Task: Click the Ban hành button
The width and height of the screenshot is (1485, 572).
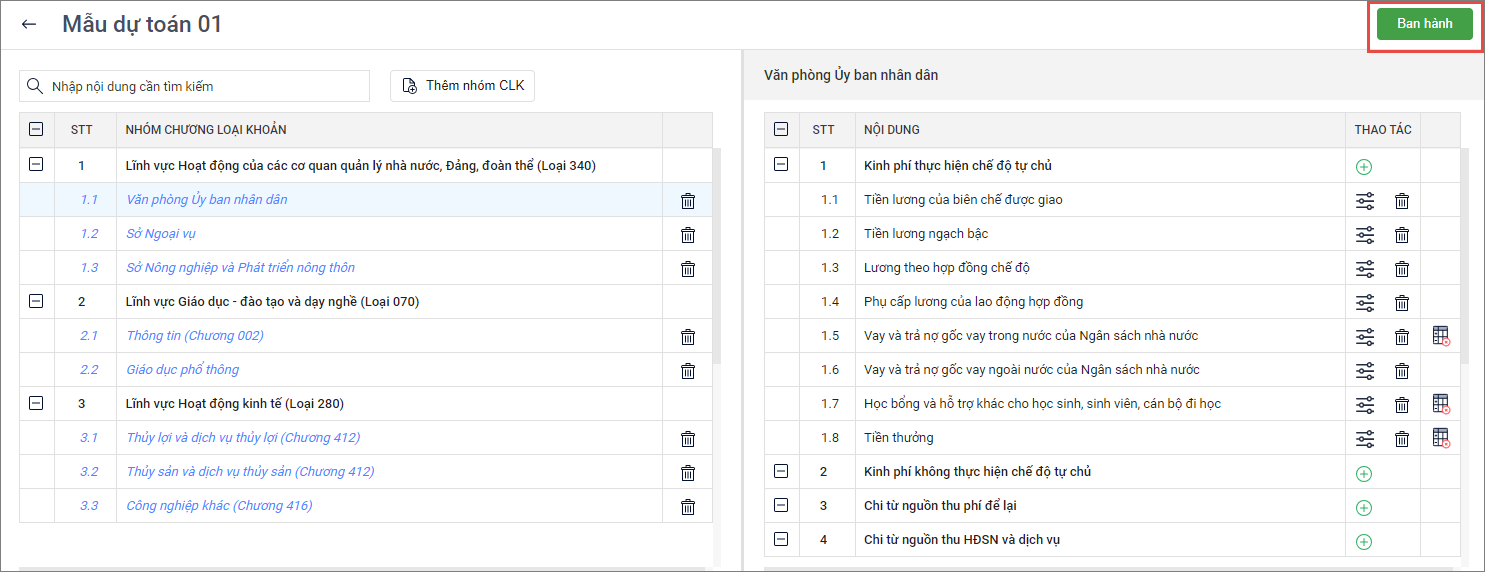Action: pyautogui.click(x=1424, y=24)
